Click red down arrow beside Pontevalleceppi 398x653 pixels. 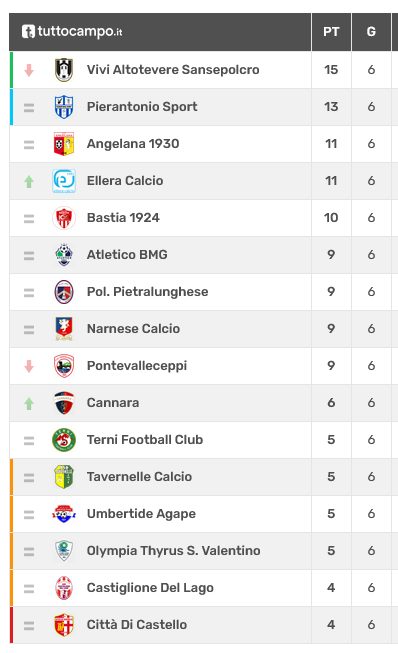29,366
